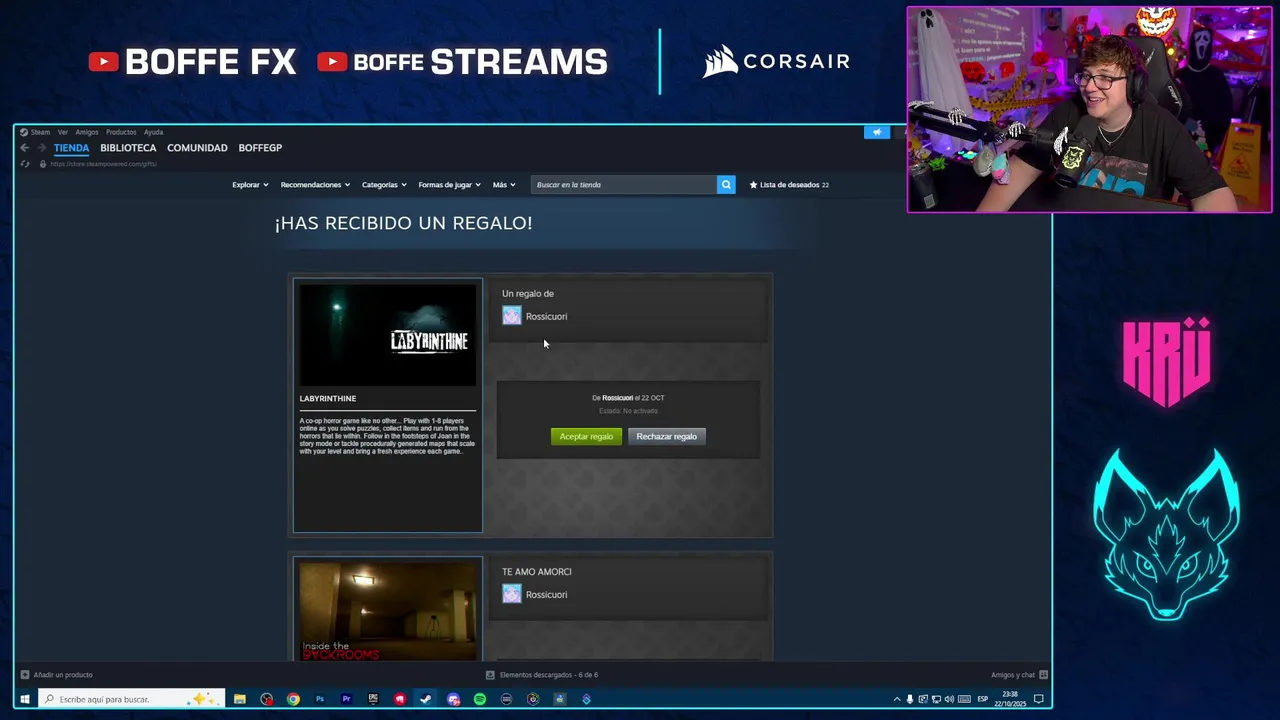Open Inside the Backrooms cover thumbnail
Viewport: 1280px width, 720px height.
388,611
